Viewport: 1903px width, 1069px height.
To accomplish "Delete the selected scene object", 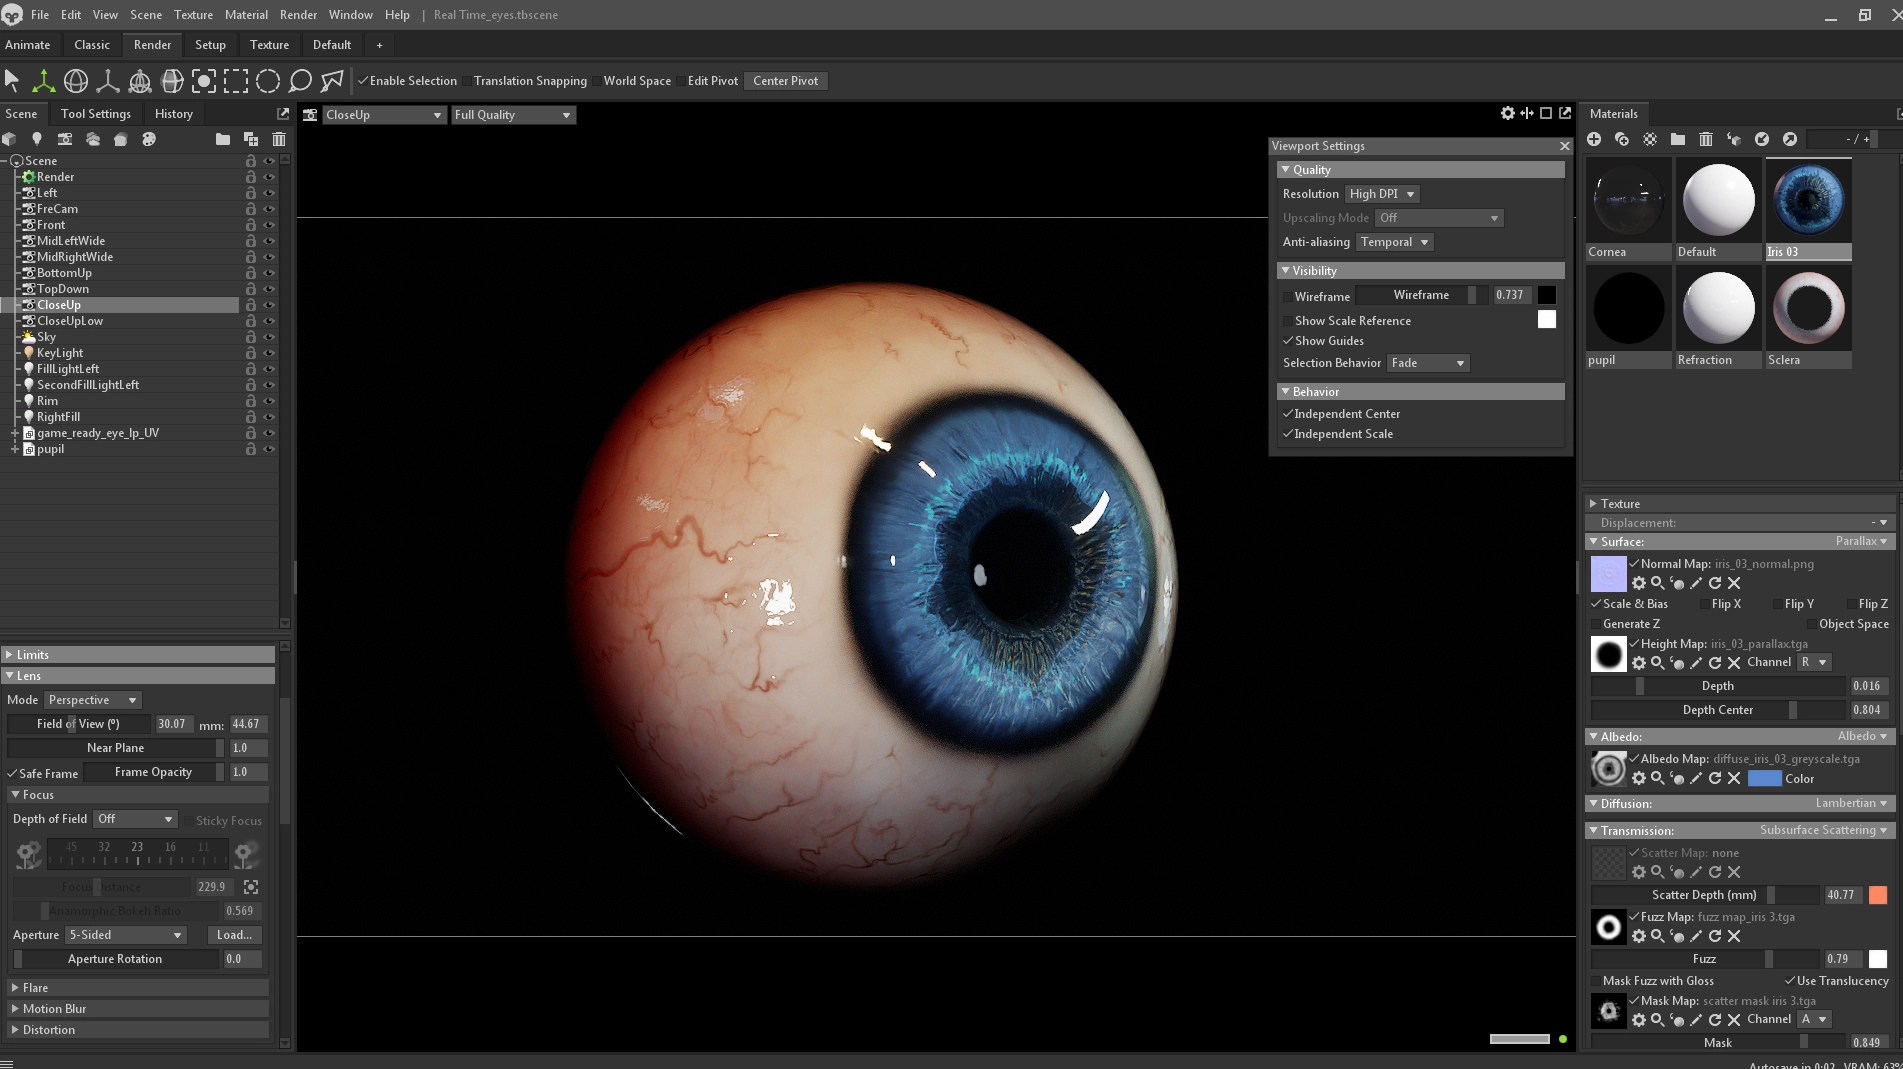I will 279,139.
